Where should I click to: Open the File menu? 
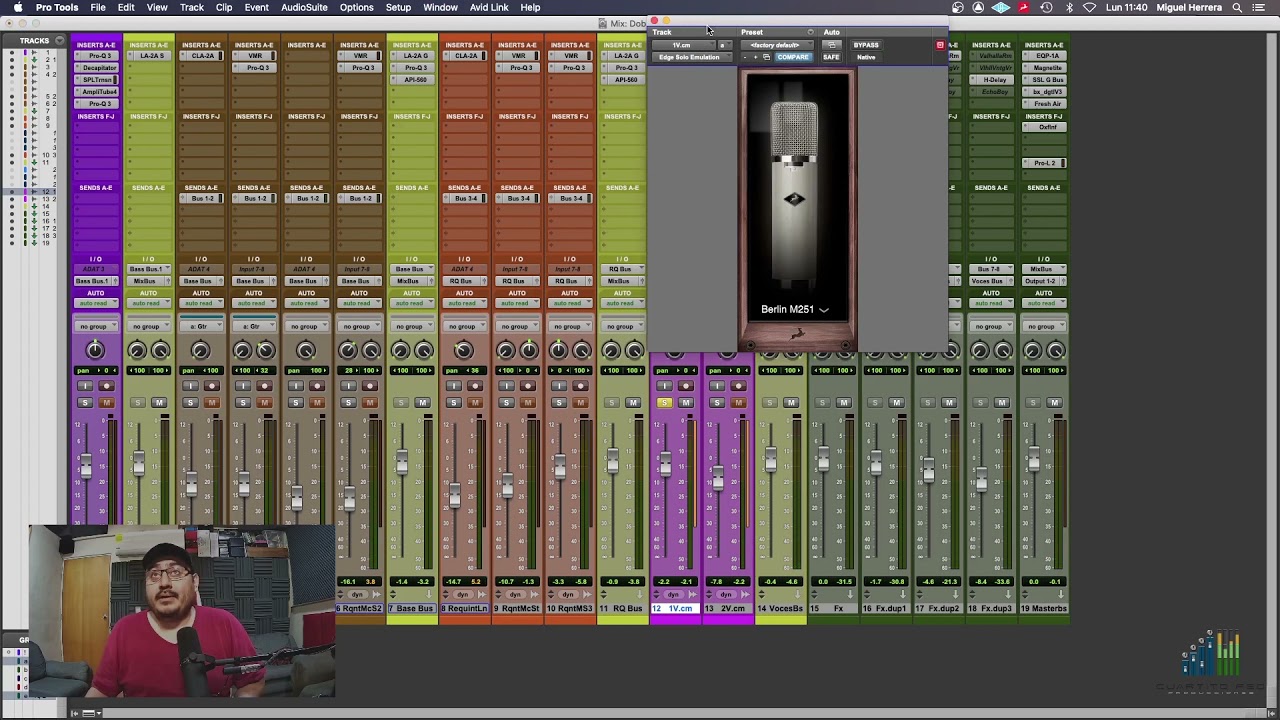pyautogui.click(x=98, y=7)
